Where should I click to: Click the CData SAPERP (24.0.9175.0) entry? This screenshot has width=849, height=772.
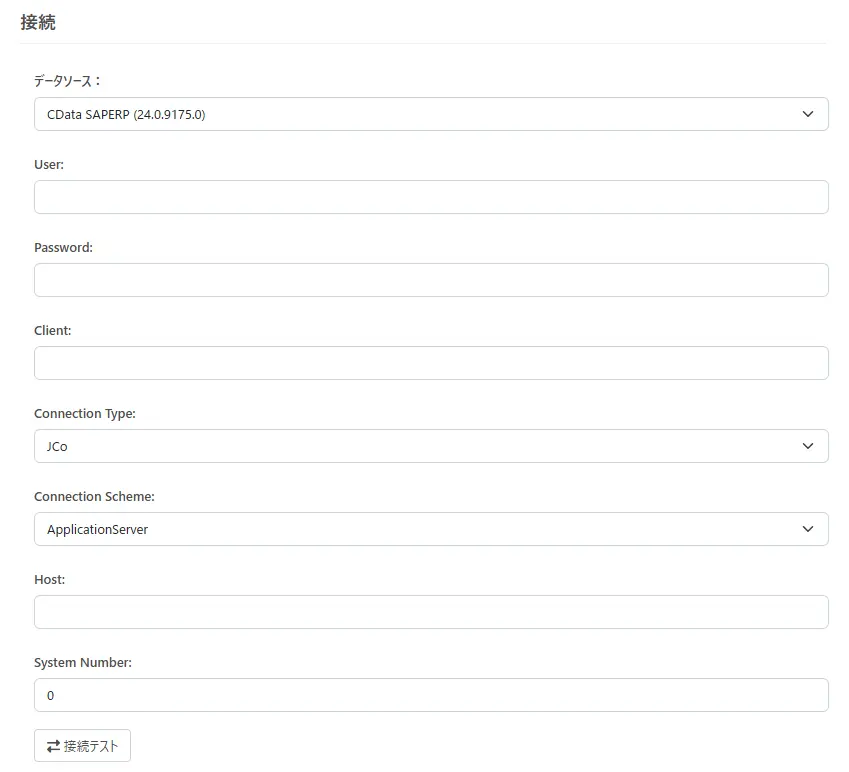125,114
